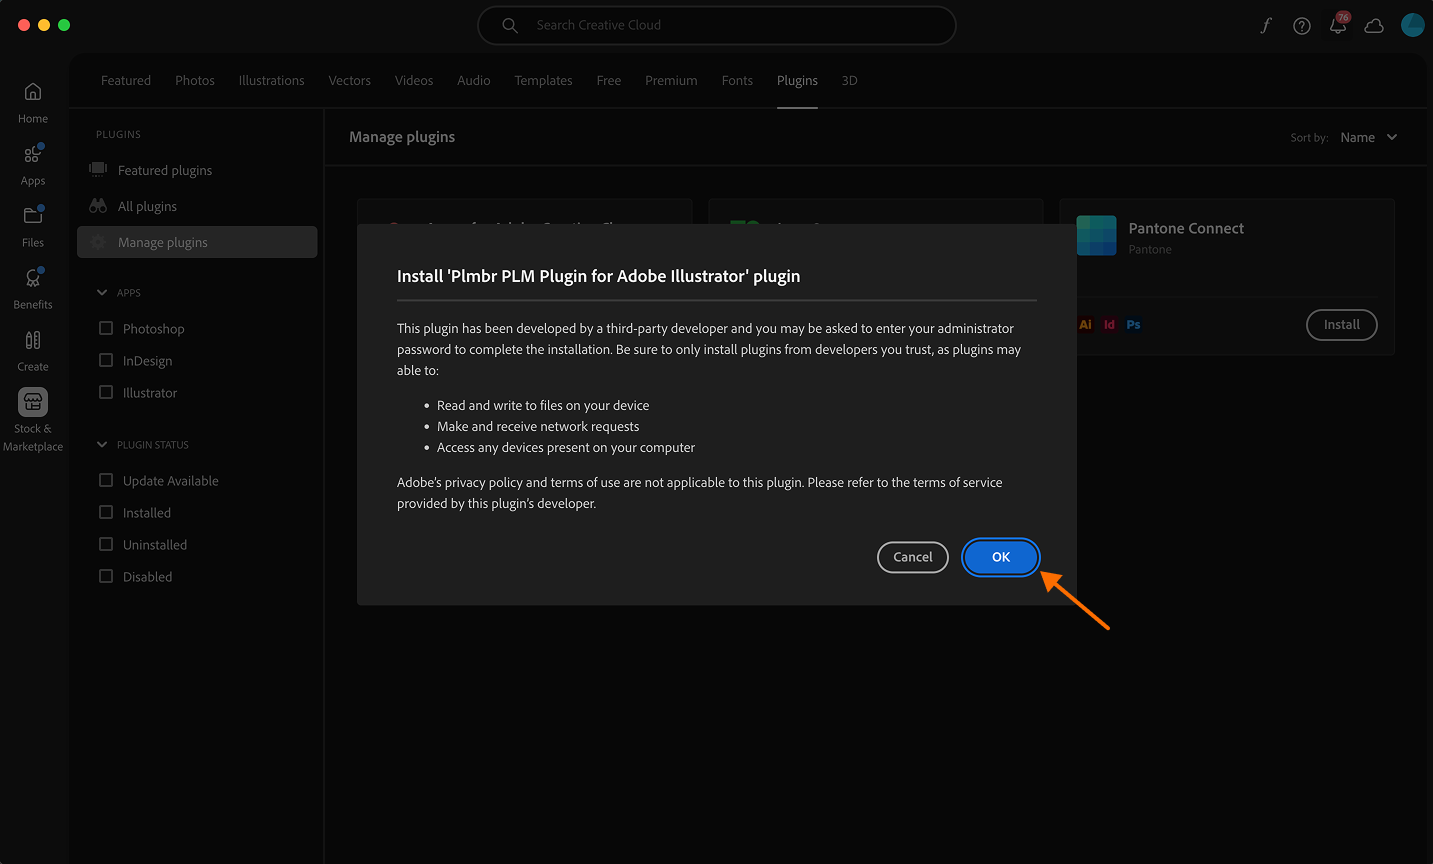The width and height of the screenshot is (1433, 864).
Task: Open the Sort by Name dropdown
Action: point(1368,137)
